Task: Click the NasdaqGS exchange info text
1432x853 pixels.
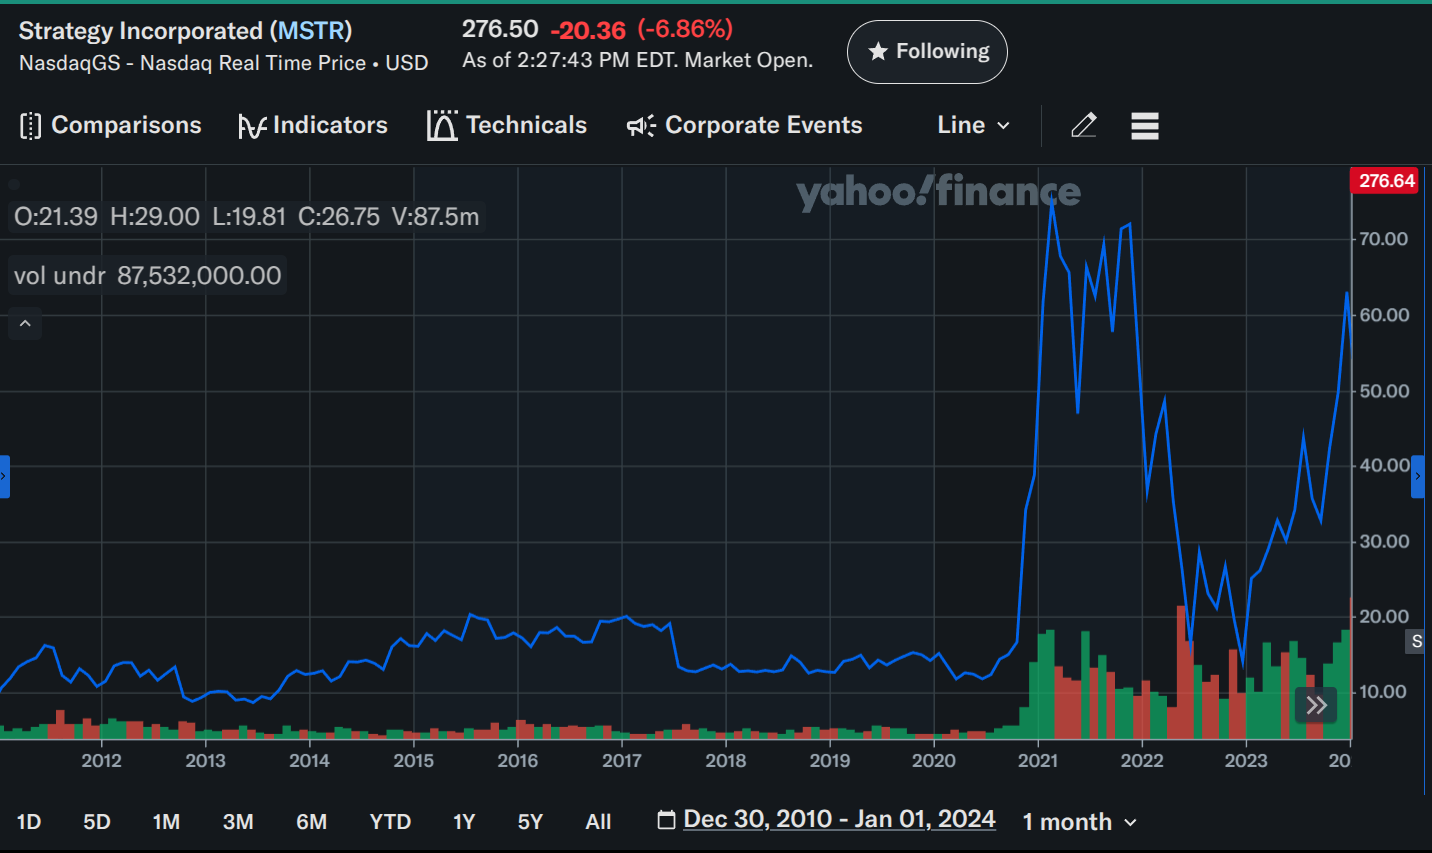Action: coord(223,63)
